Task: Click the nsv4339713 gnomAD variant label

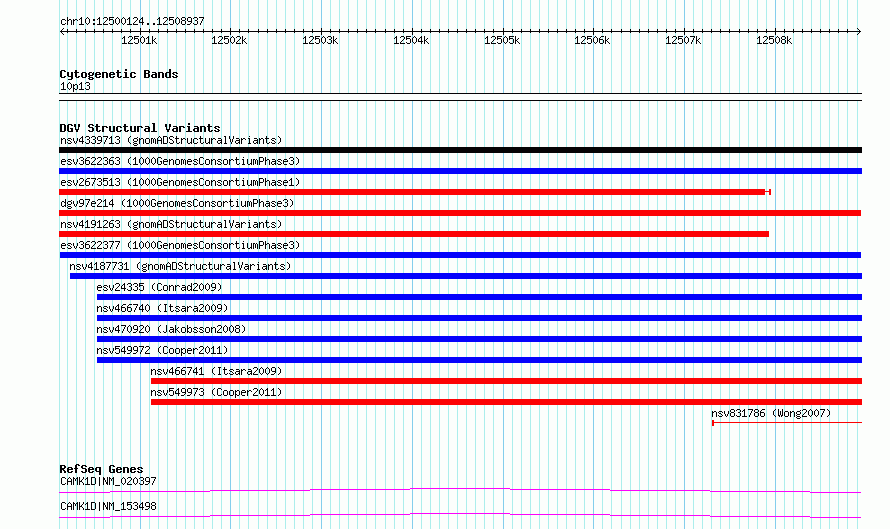Action: point(171,140)
